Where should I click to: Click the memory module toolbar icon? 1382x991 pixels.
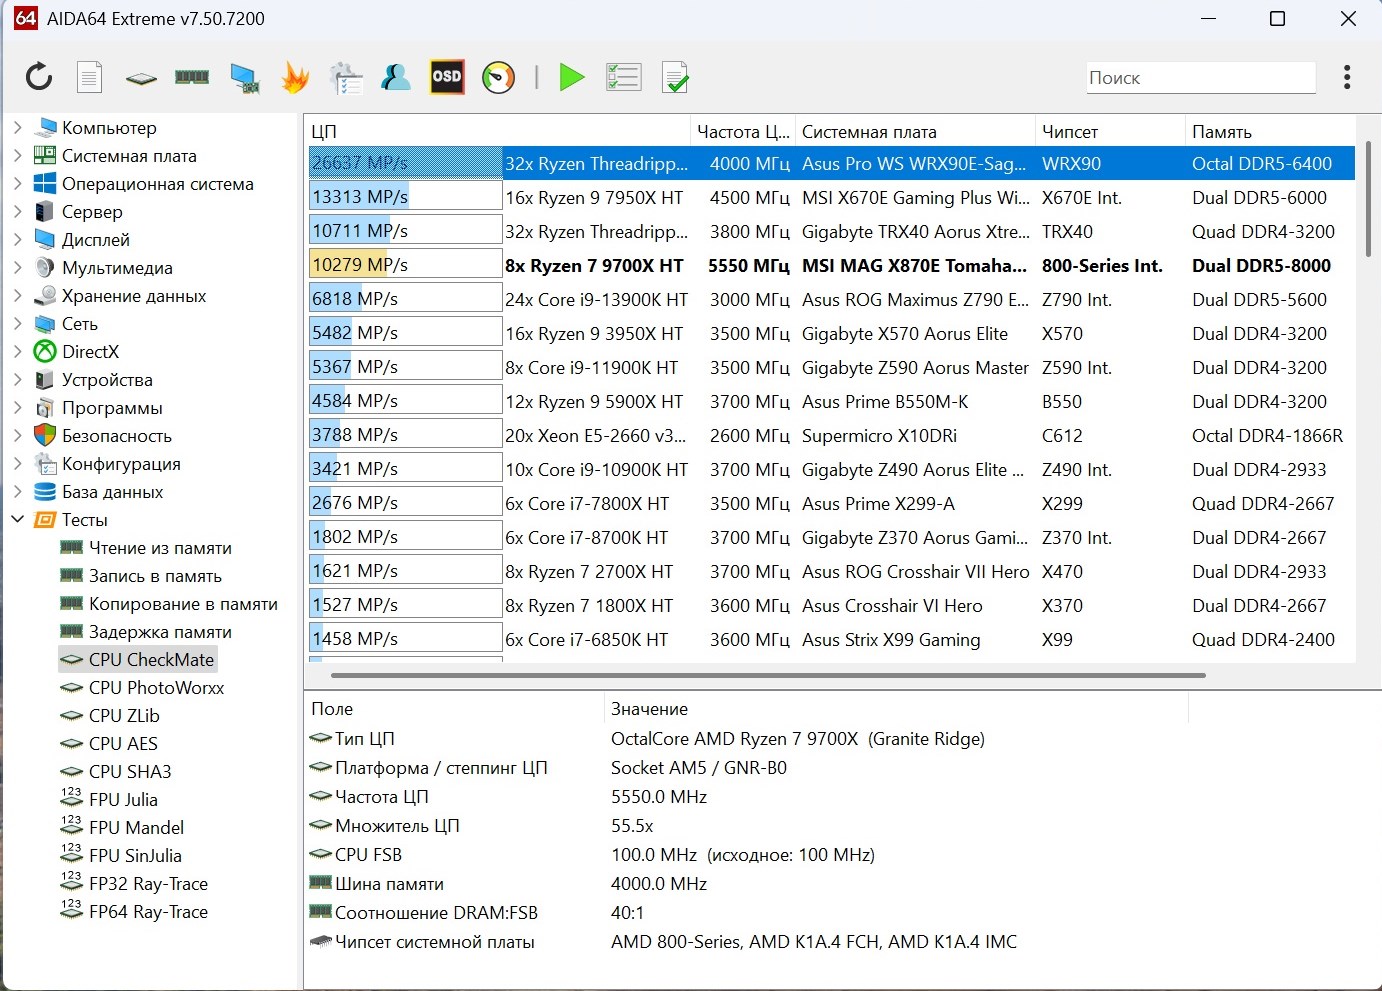point(192,77)
